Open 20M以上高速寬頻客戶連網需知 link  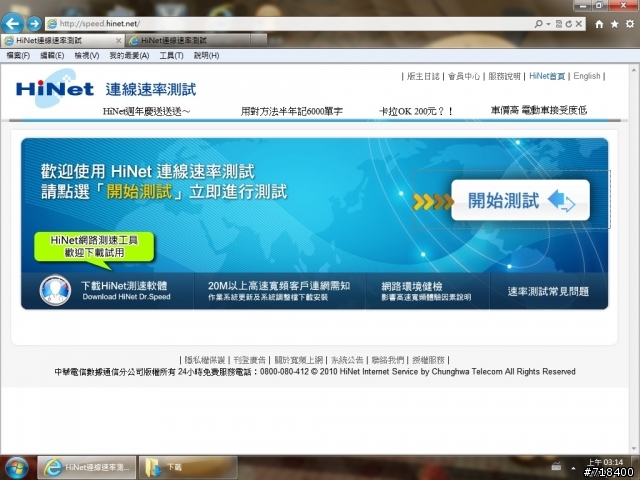[279, 291]
